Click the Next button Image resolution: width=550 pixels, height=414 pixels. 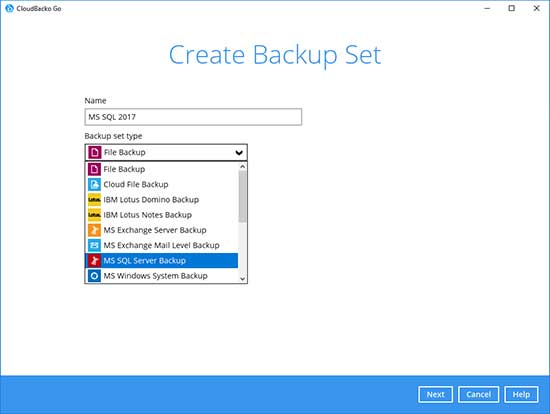pos(435,395)
